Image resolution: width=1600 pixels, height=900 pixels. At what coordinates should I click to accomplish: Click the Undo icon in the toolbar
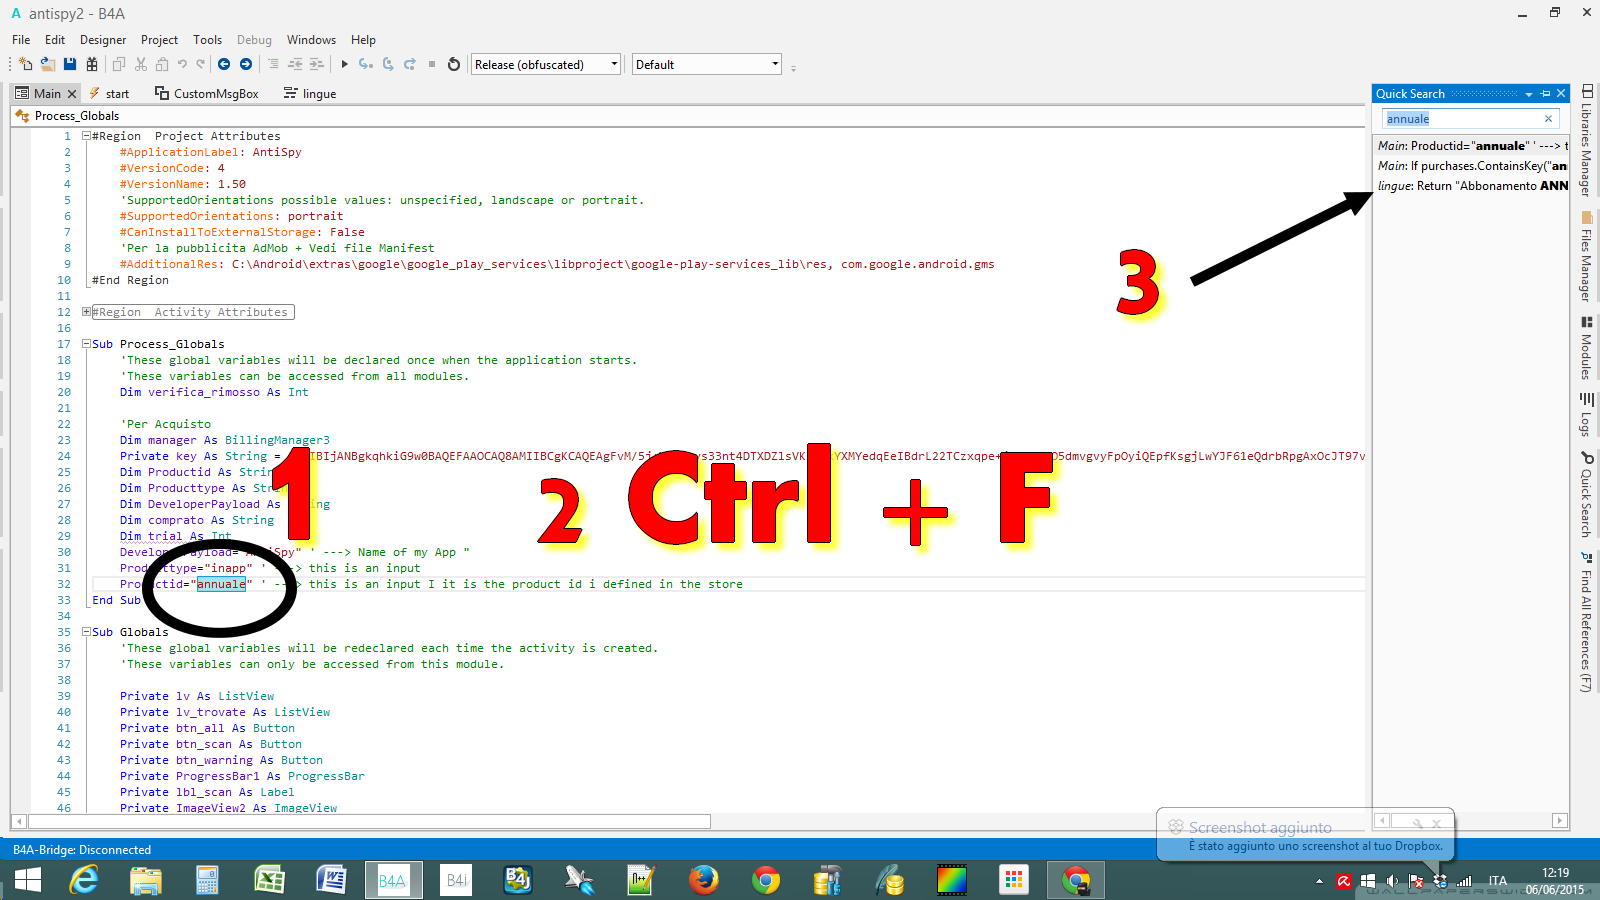[183, 63]
